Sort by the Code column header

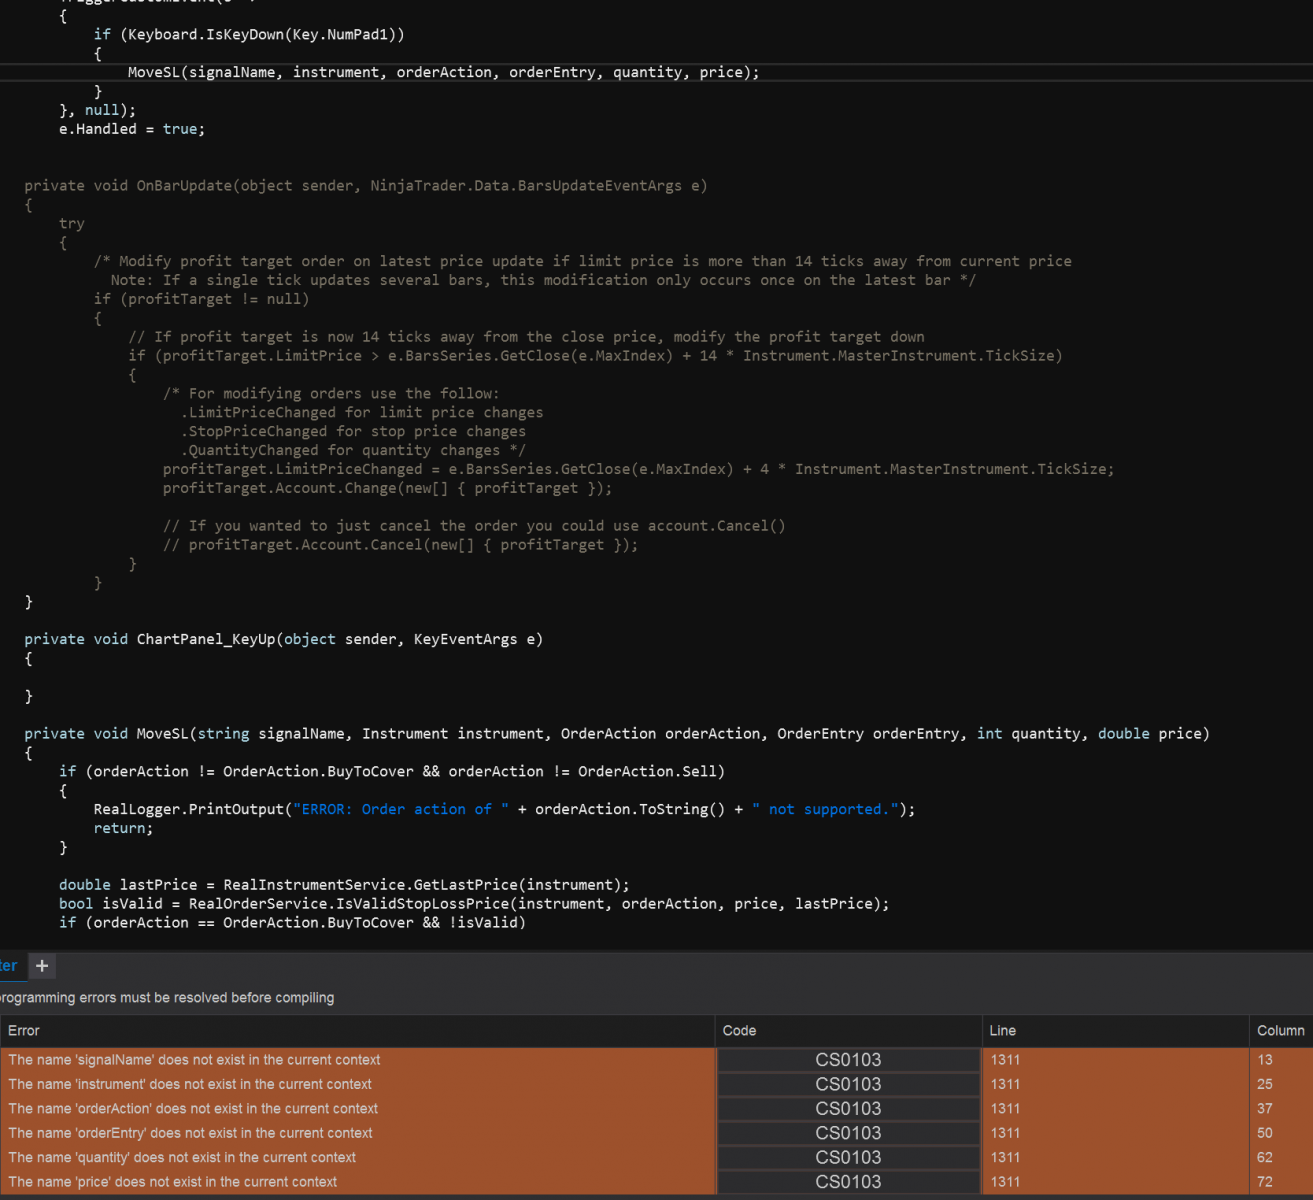pos(738,1030)
